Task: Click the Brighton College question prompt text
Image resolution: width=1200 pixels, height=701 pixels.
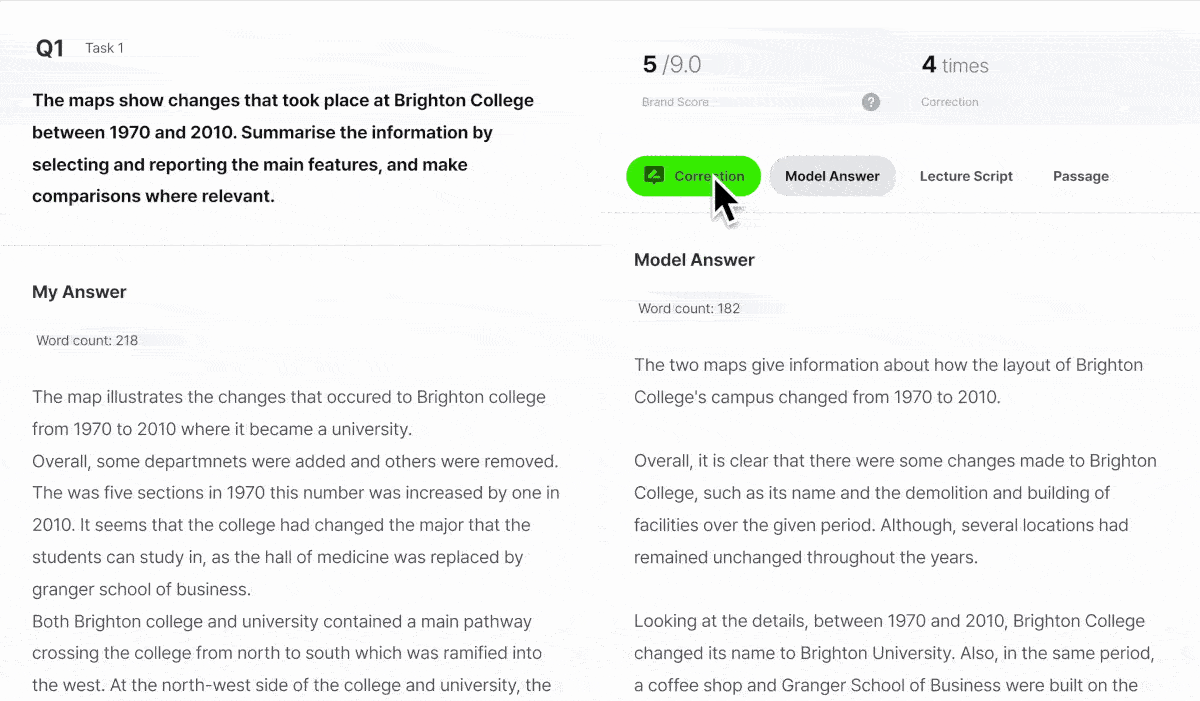Action: (283, 148)
